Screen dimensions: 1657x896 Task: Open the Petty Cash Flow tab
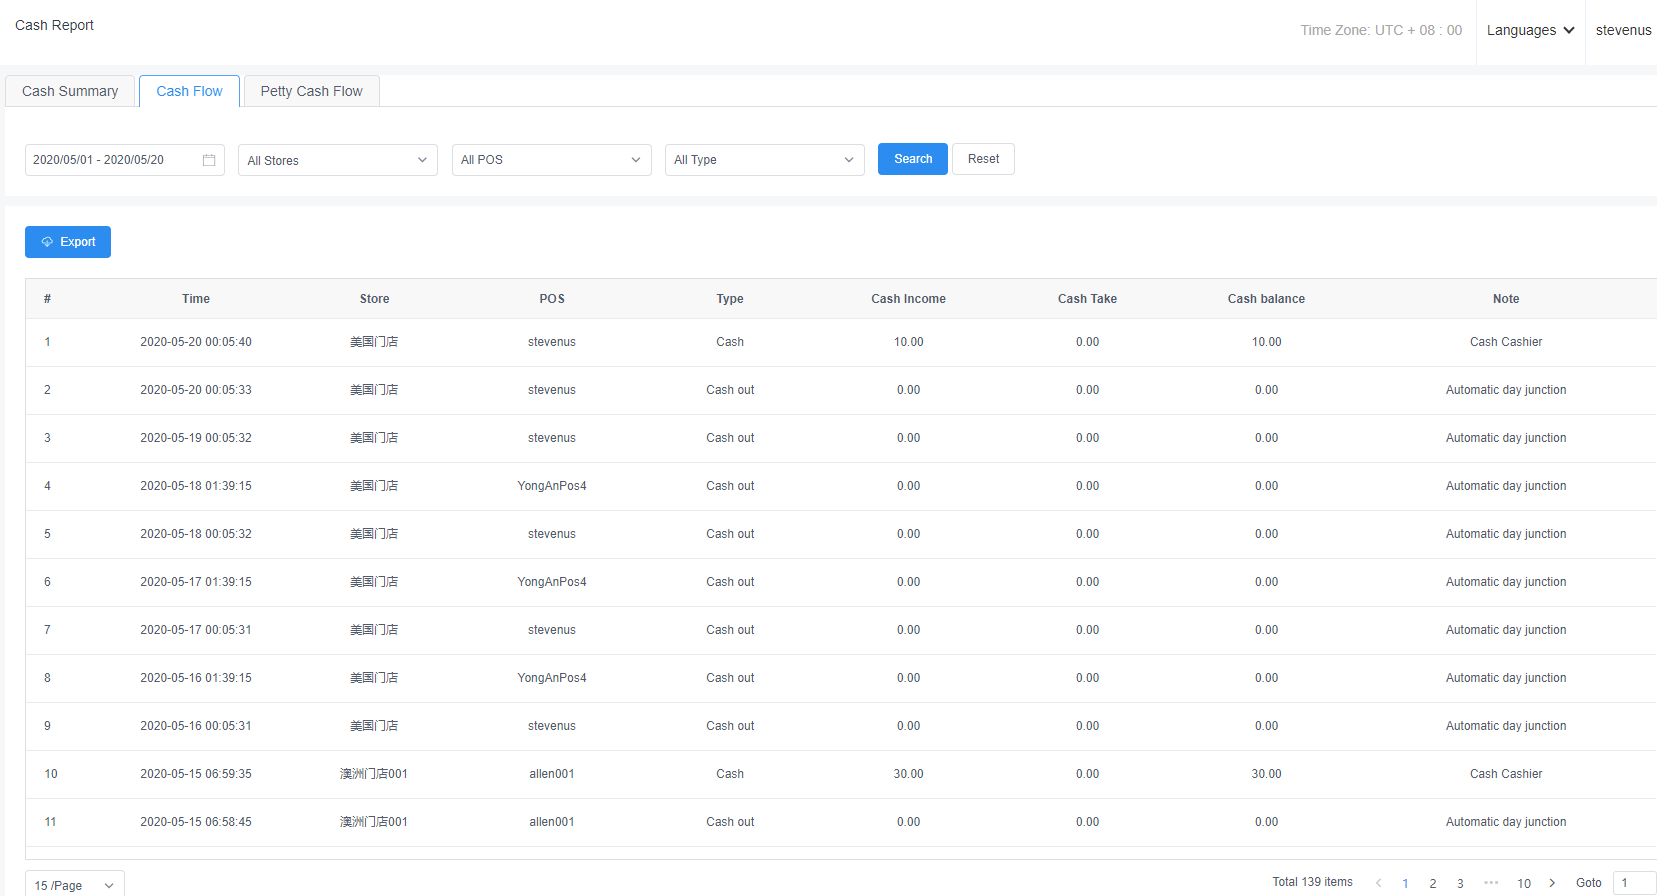(311, 91)
